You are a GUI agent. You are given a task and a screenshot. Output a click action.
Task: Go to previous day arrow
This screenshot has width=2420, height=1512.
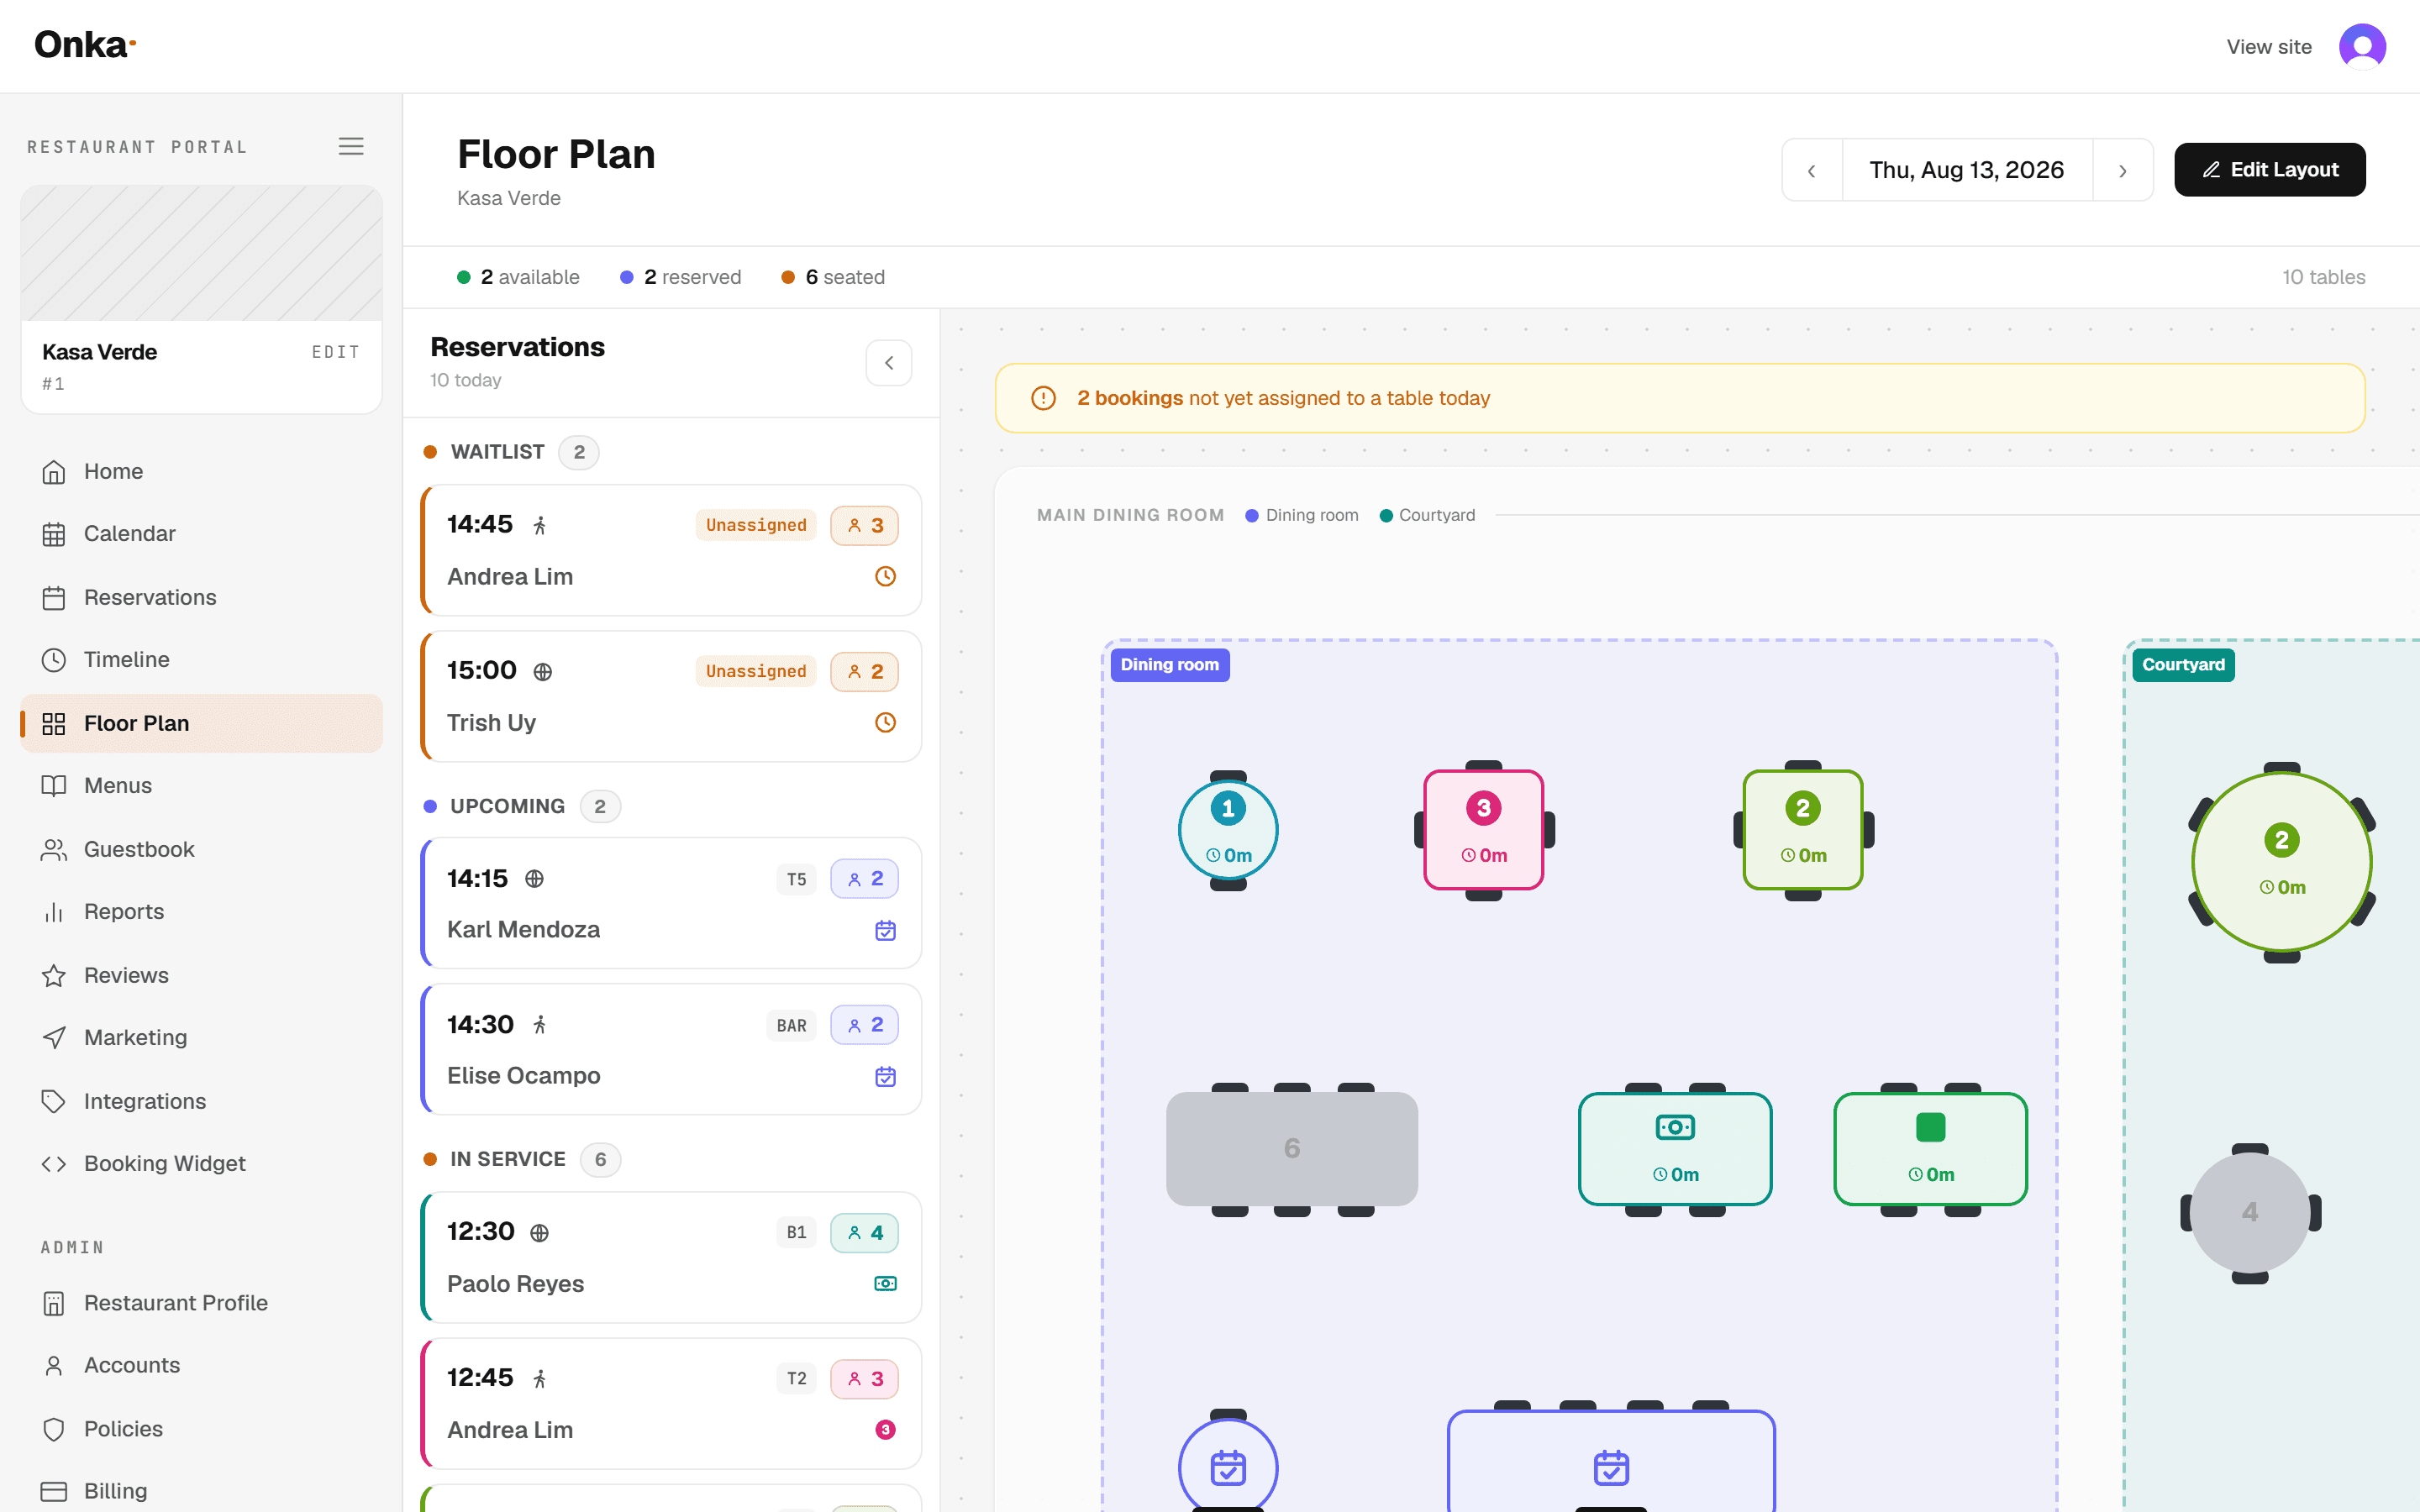1812,170
